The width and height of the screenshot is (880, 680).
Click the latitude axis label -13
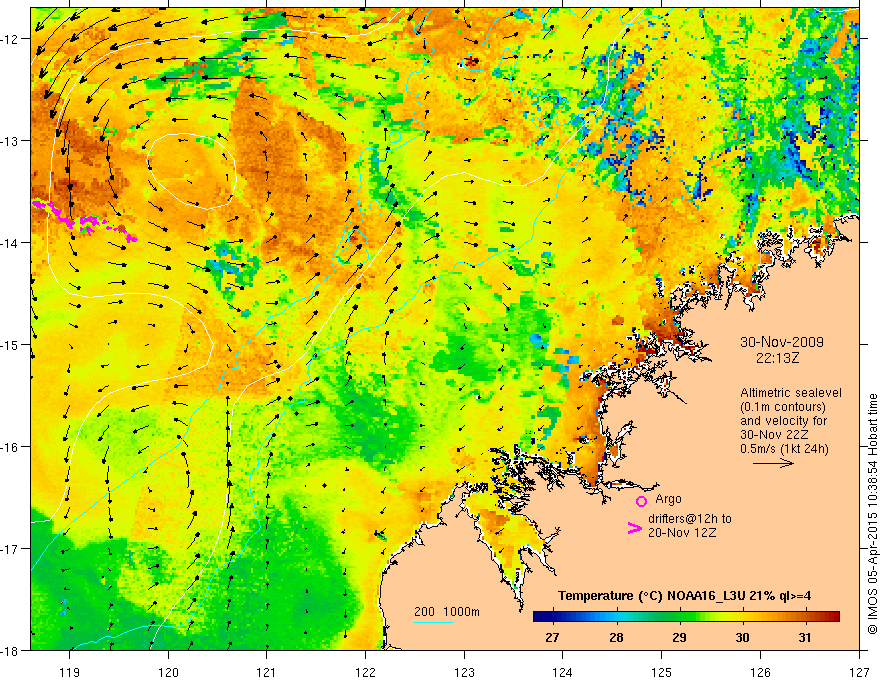pos(10,141)
